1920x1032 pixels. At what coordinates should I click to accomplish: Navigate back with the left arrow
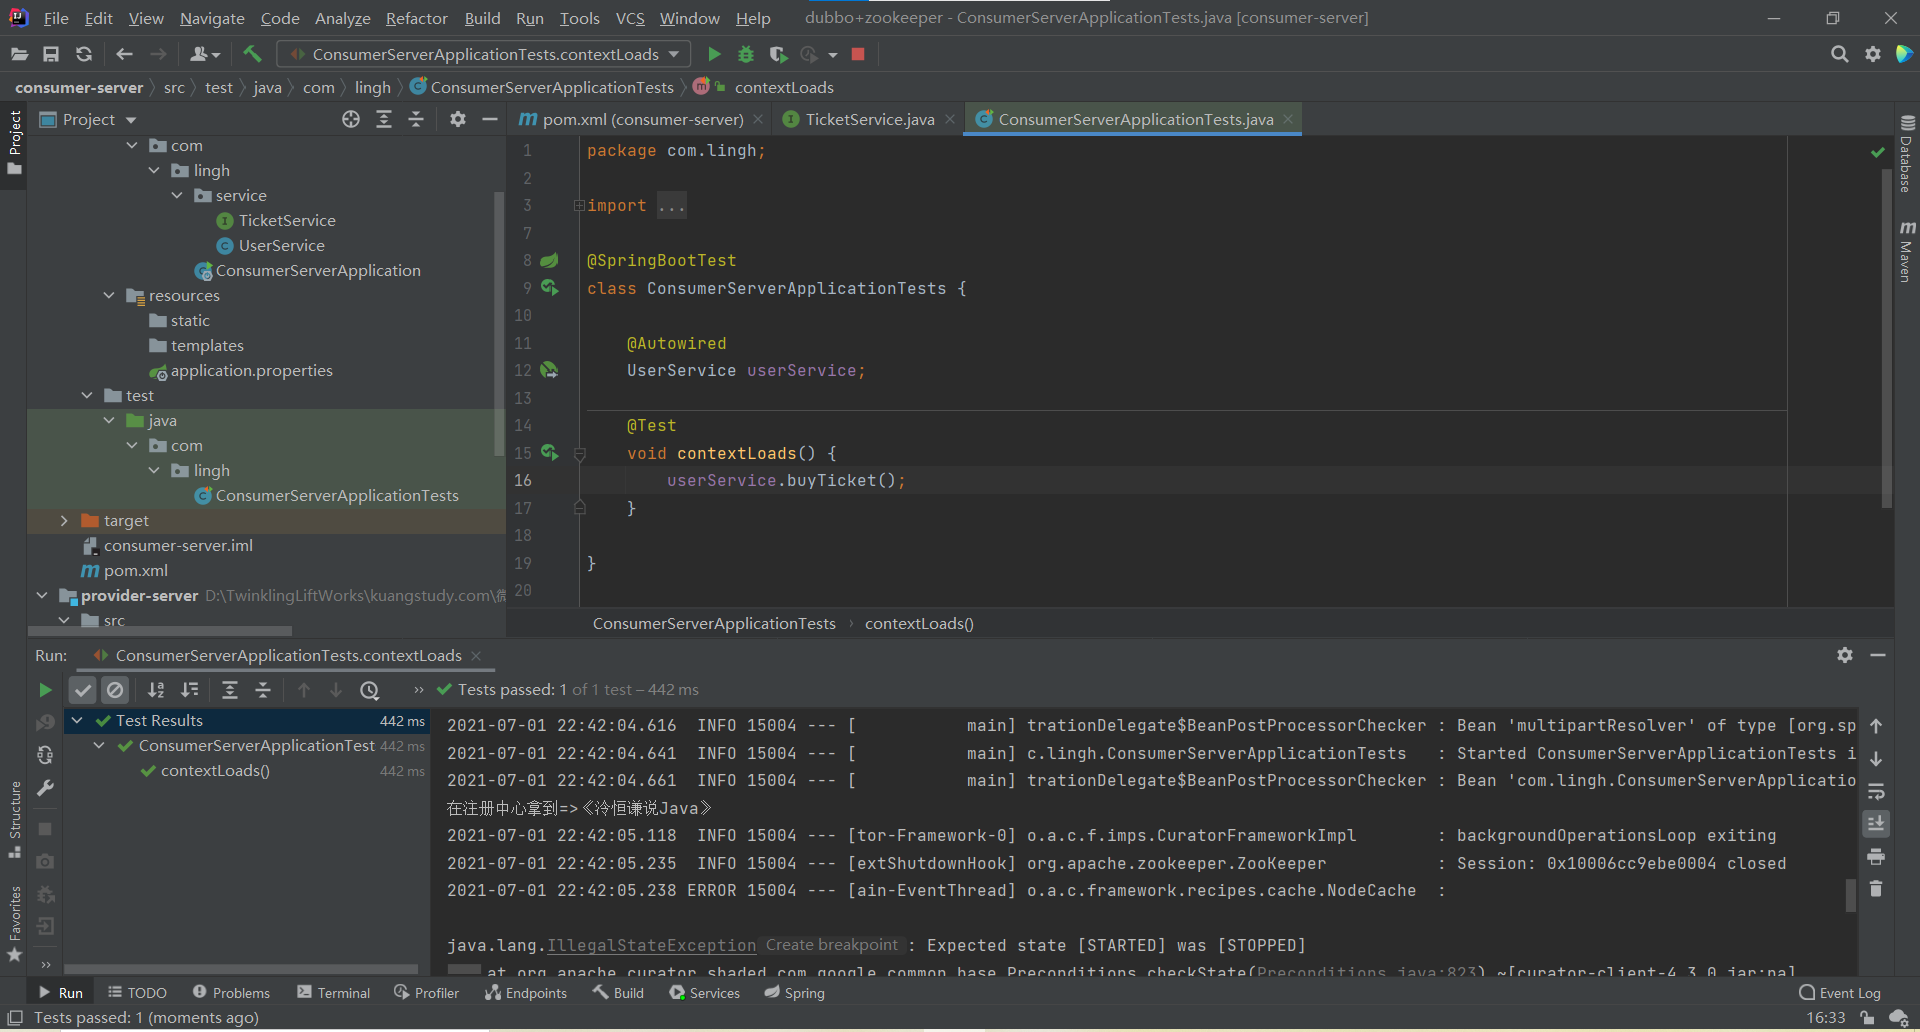124,54
